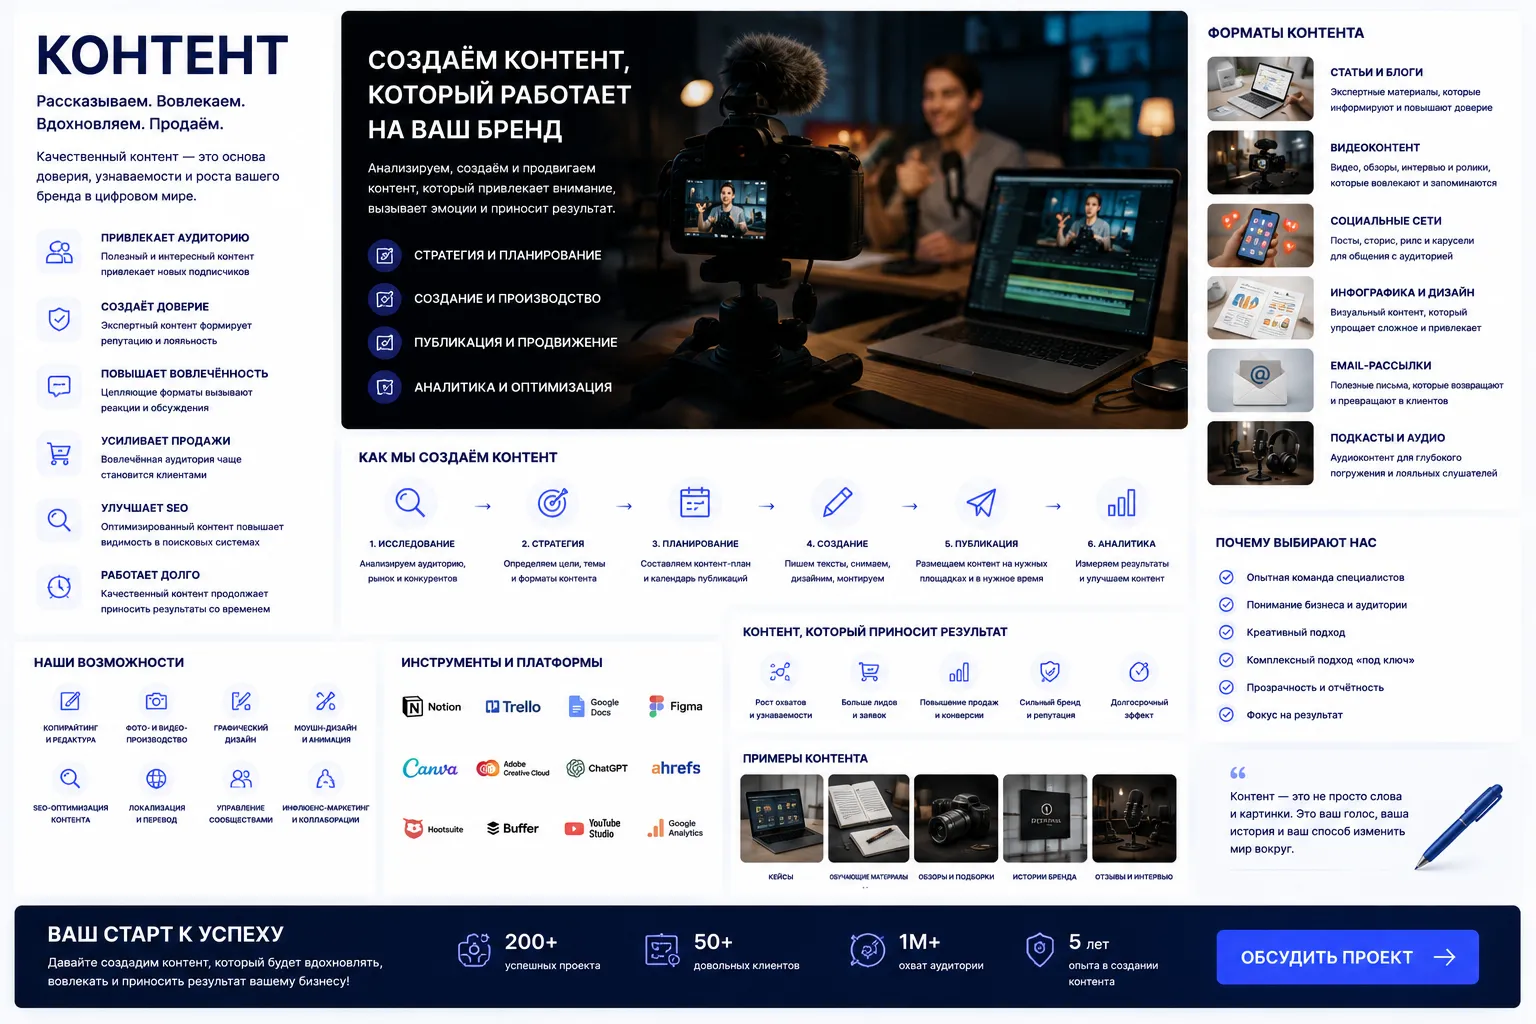Select the Аналитика и оптимизация icon
The height and width of the screenshot is (1024, 1536).
[x=385, y=386]
